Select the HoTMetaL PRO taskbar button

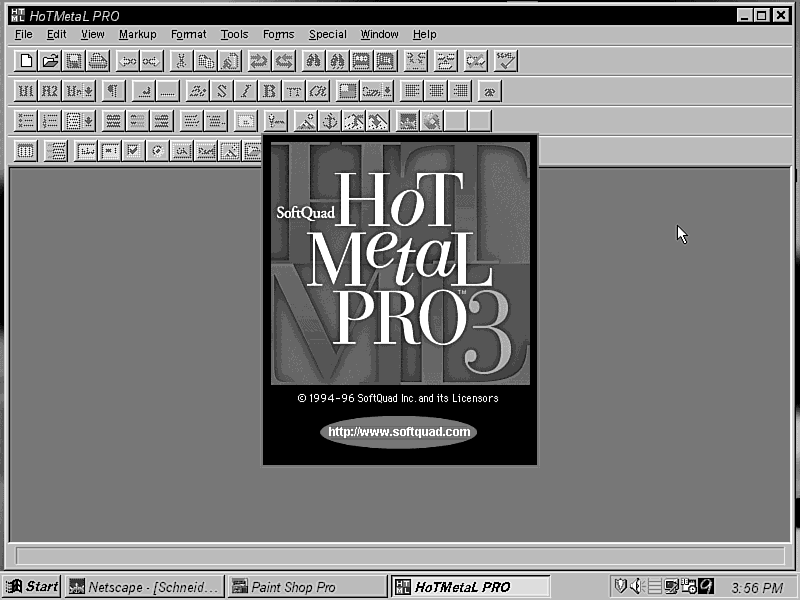[x=470, y=587]
